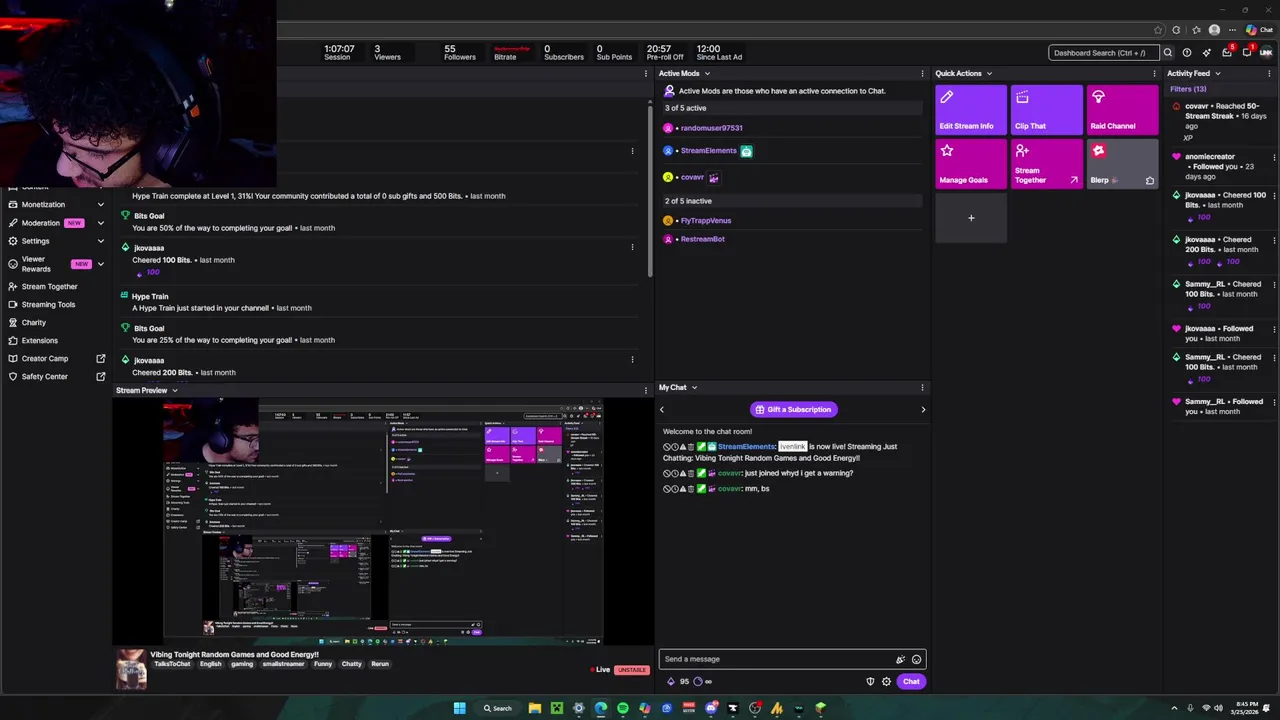Open the browser Copilot Chat button

1259,30
